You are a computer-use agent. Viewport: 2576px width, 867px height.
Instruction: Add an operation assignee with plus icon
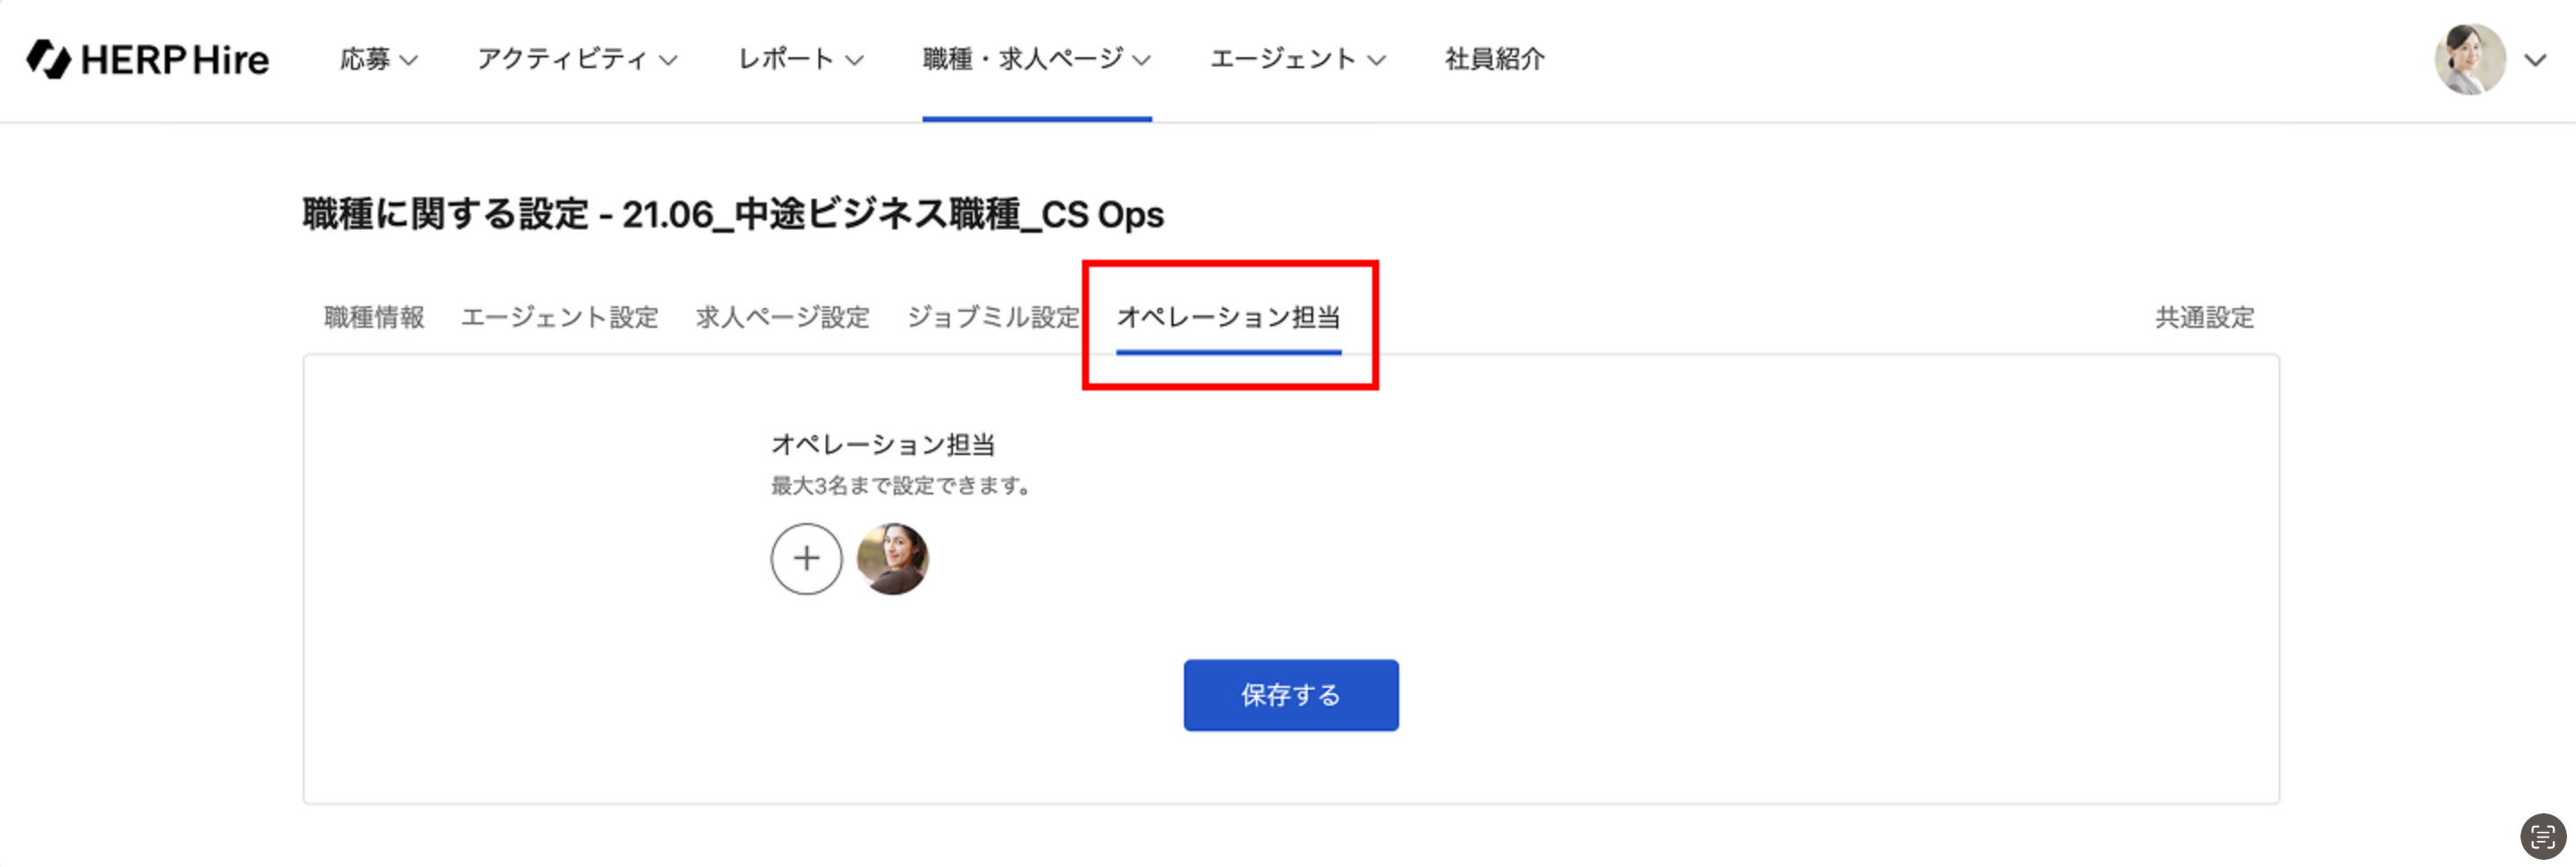(x=806, y=559)
